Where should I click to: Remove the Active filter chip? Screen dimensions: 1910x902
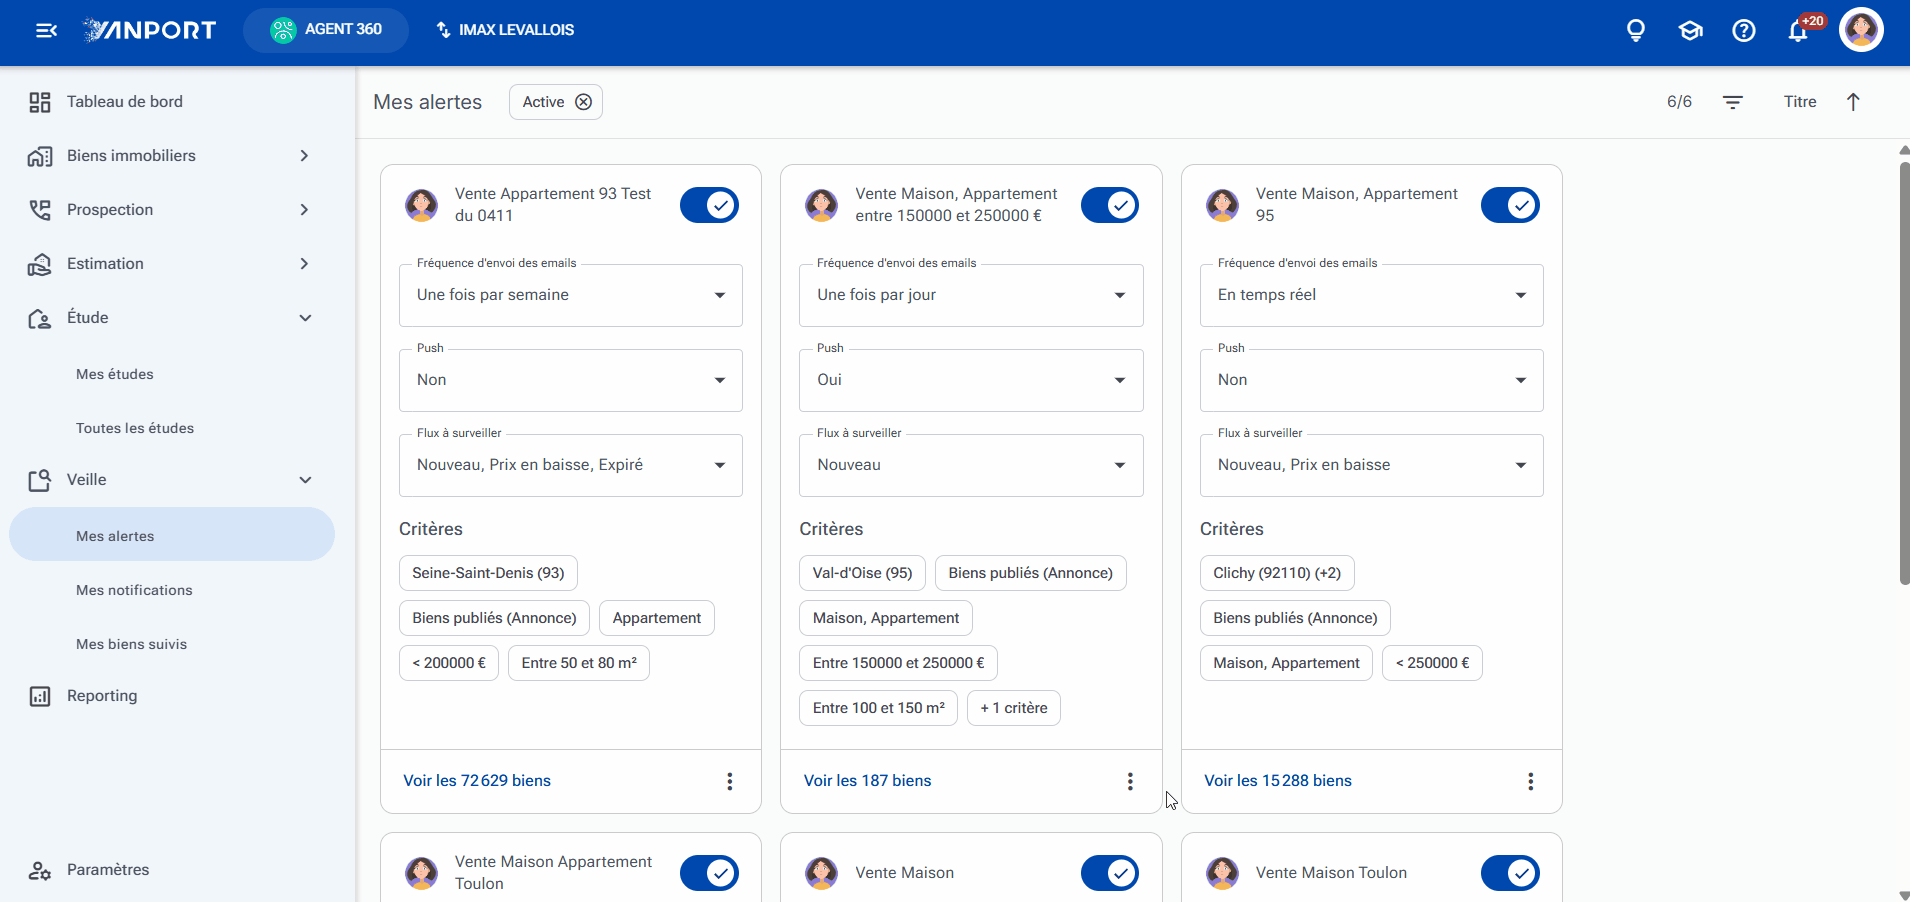click(583, 102)
